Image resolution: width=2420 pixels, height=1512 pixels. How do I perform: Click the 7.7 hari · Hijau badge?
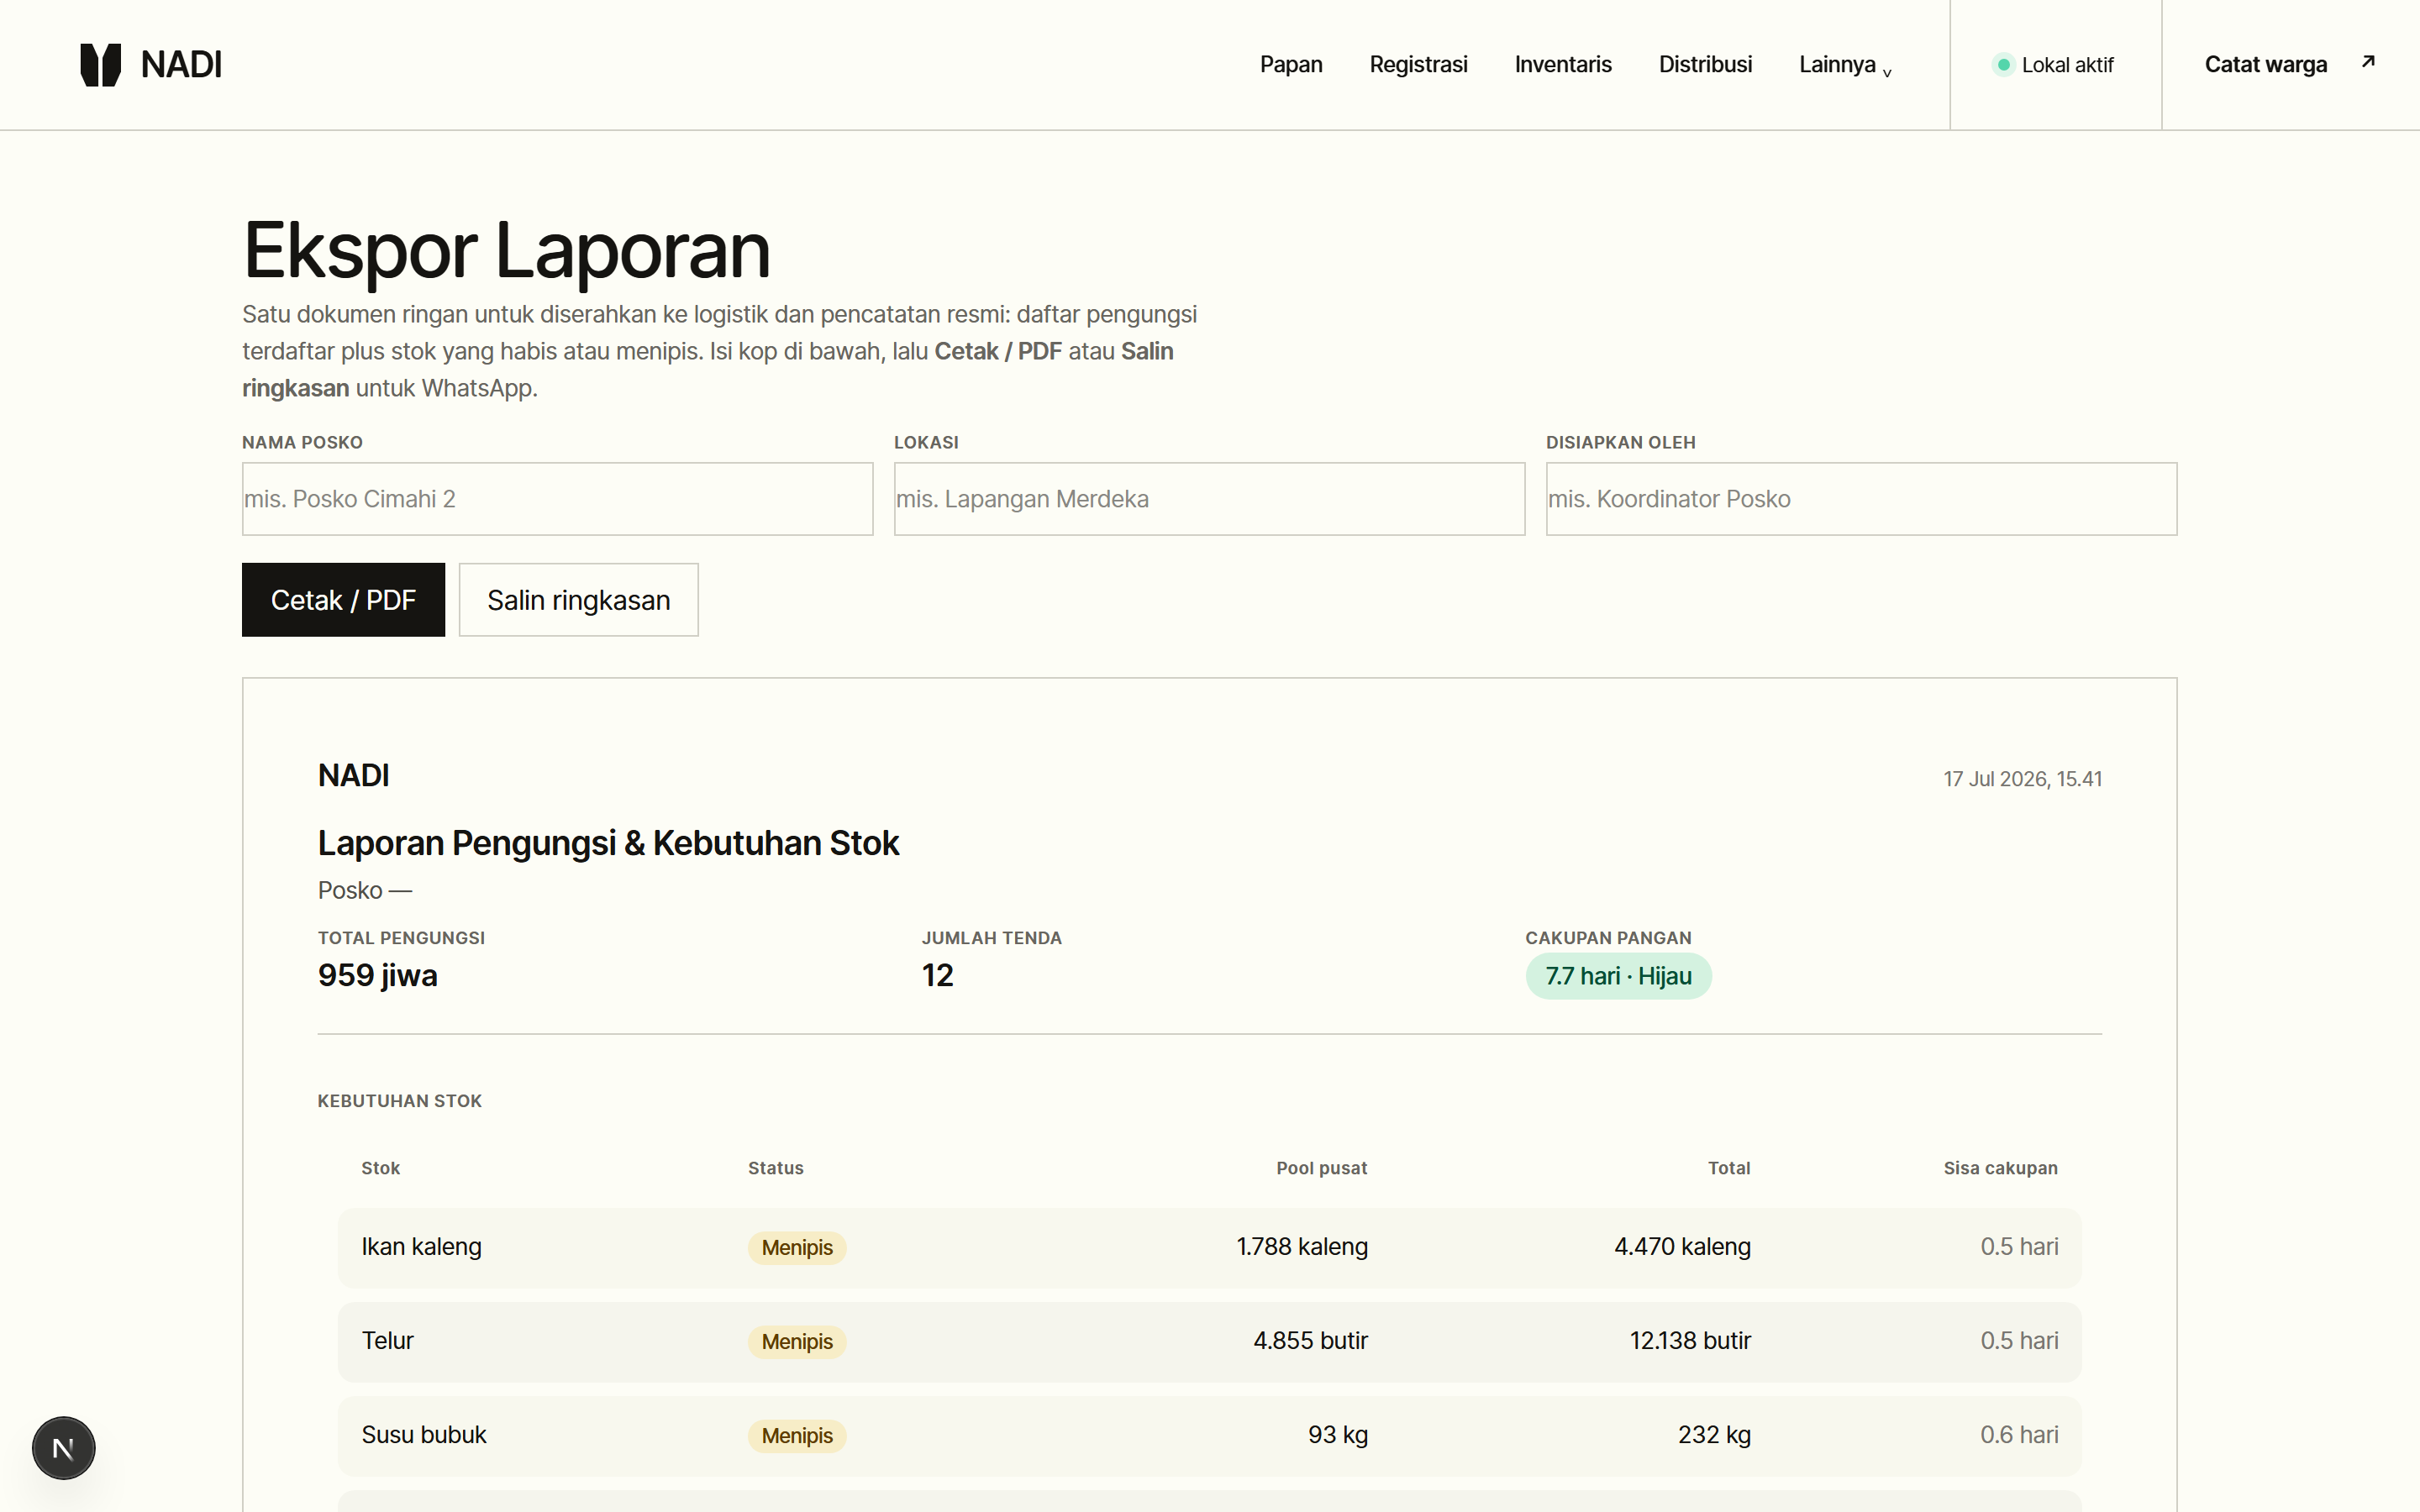pos(1618,976)
